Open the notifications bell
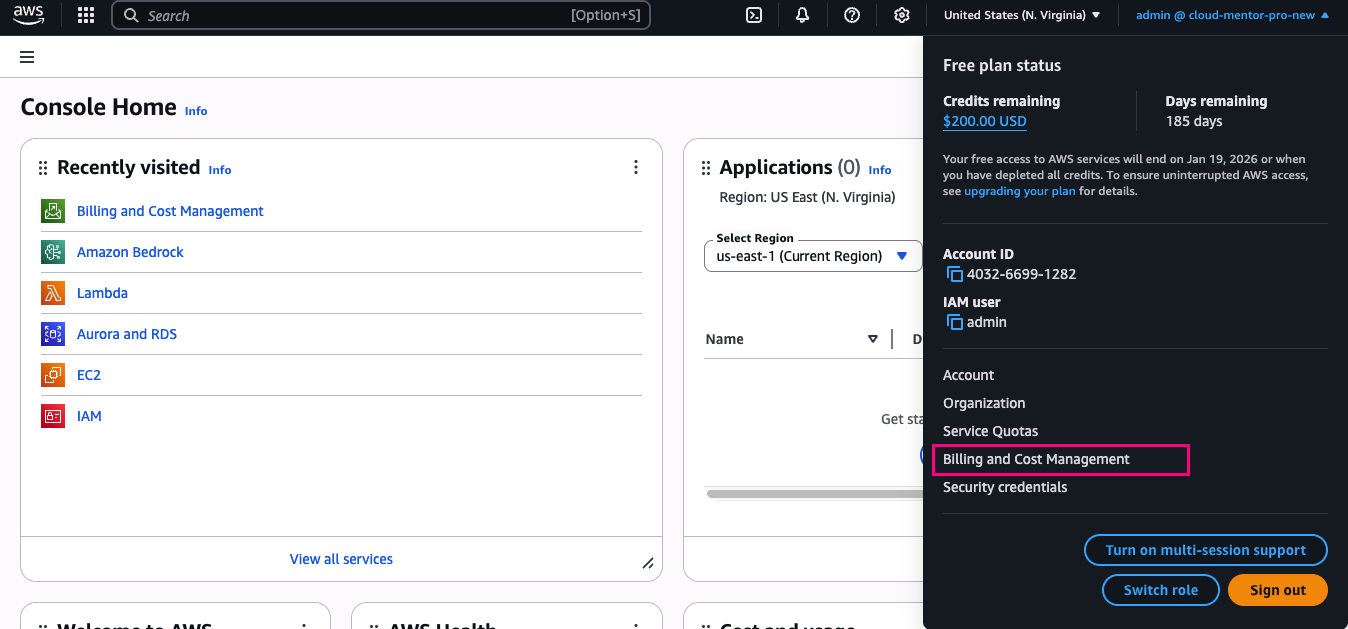 pos(802,15)
